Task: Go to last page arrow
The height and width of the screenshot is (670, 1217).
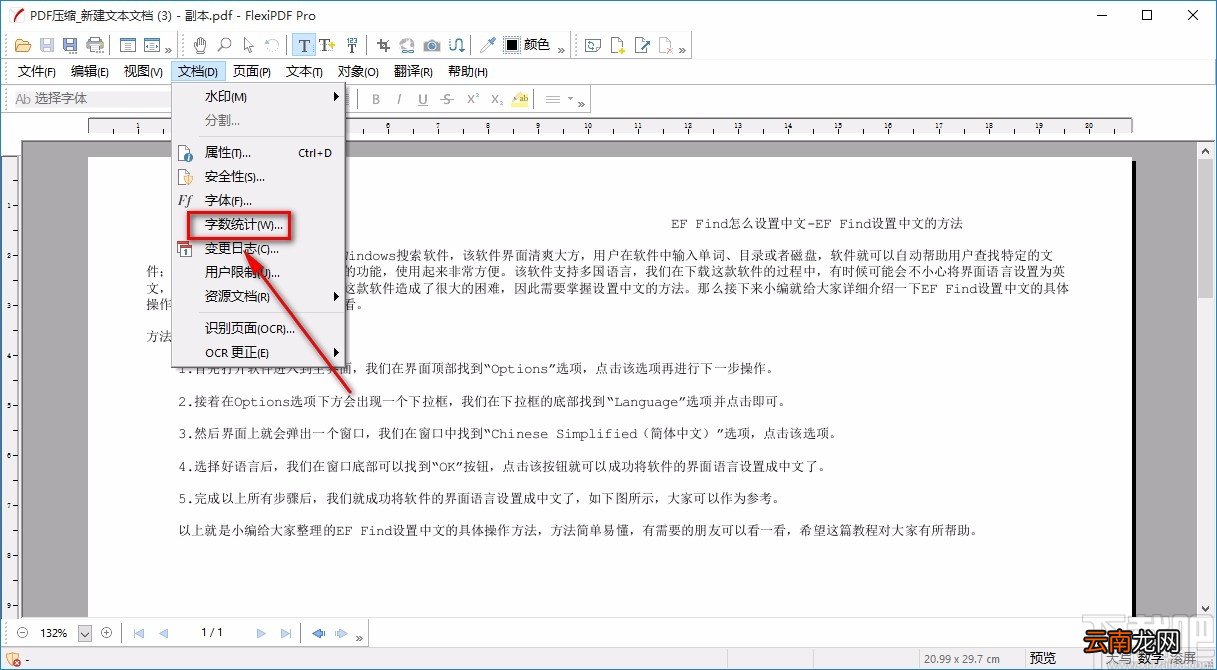Action: (286, 633)
